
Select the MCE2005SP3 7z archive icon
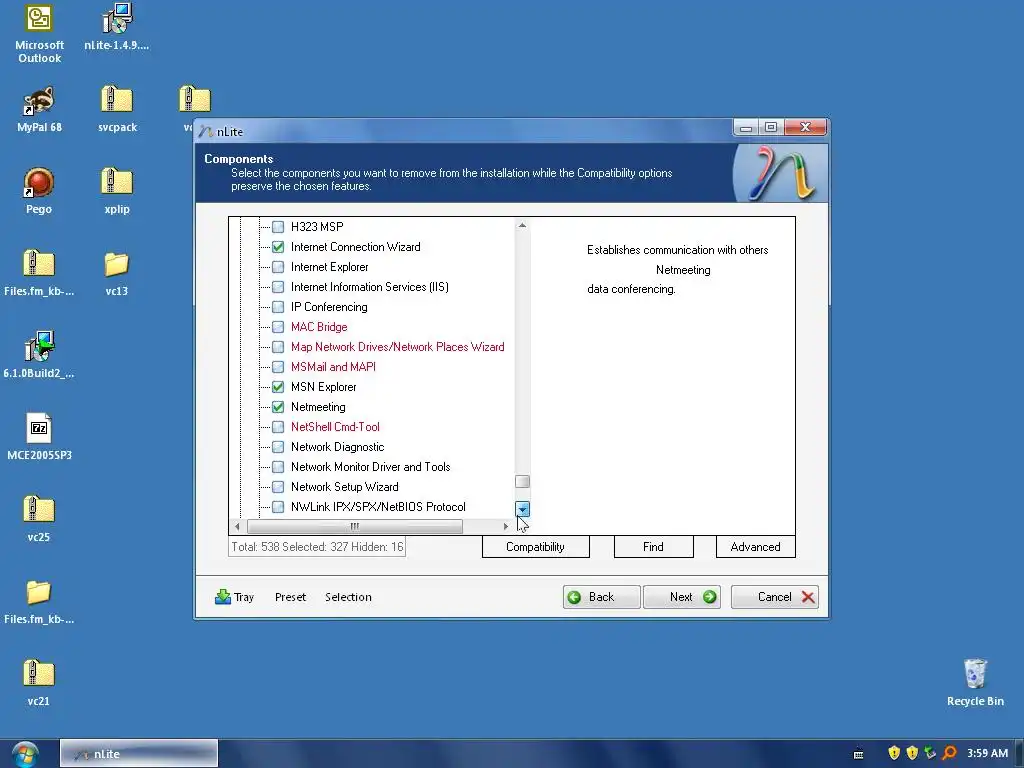pos(39,437)
